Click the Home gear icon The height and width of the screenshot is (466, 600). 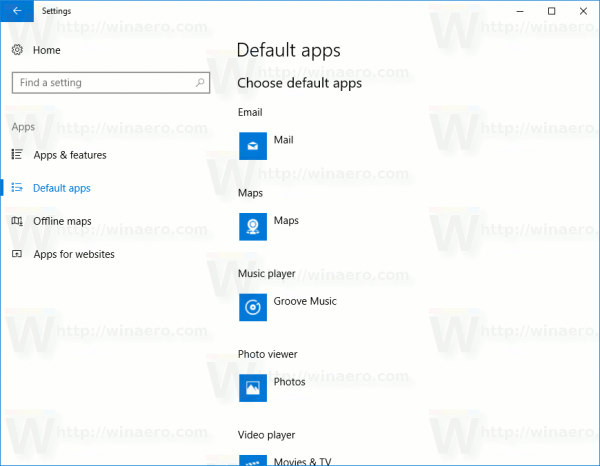[x=17, y=50]
